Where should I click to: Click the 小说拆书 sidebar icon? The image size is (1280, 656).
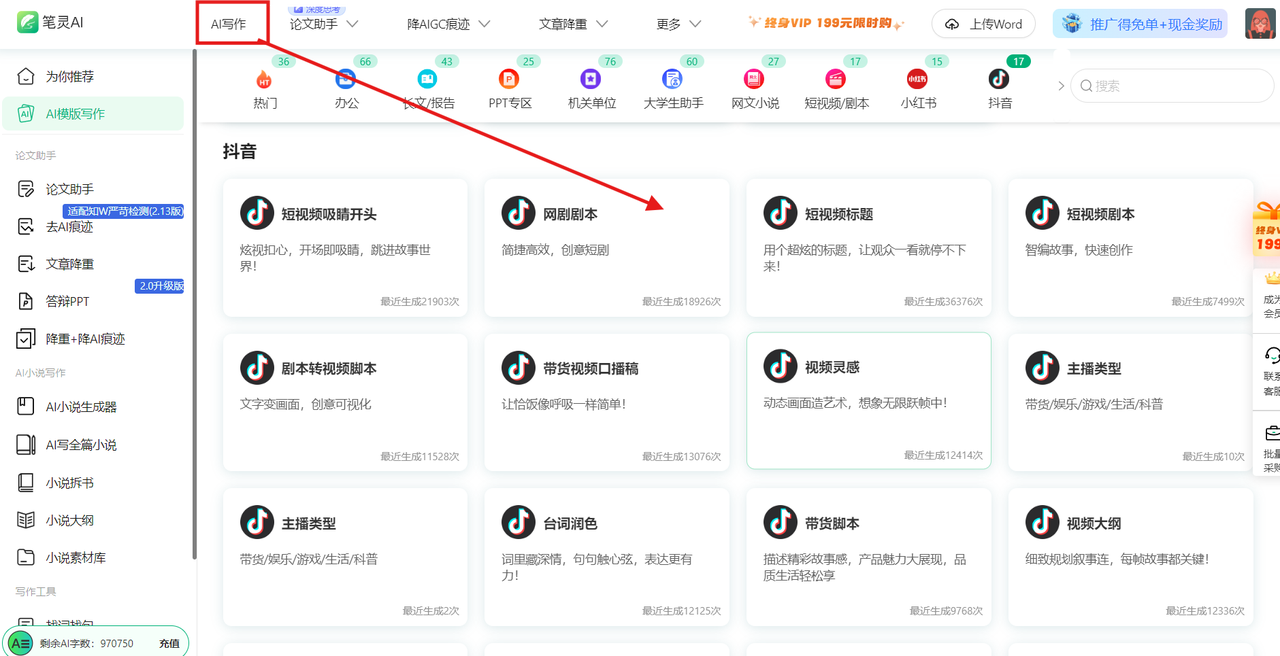point(26,483)
